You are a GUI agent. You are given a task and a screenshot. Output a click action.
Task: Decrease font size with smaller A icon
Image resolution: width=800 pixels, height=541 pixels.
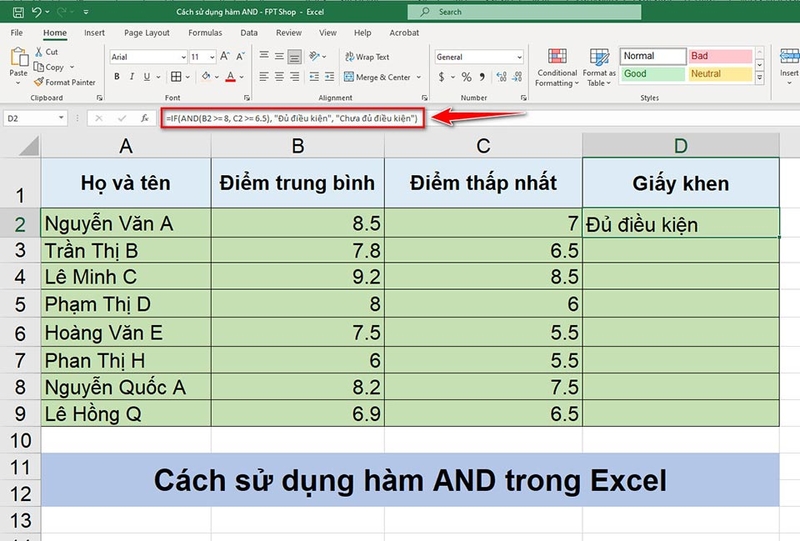coord(240,56)
